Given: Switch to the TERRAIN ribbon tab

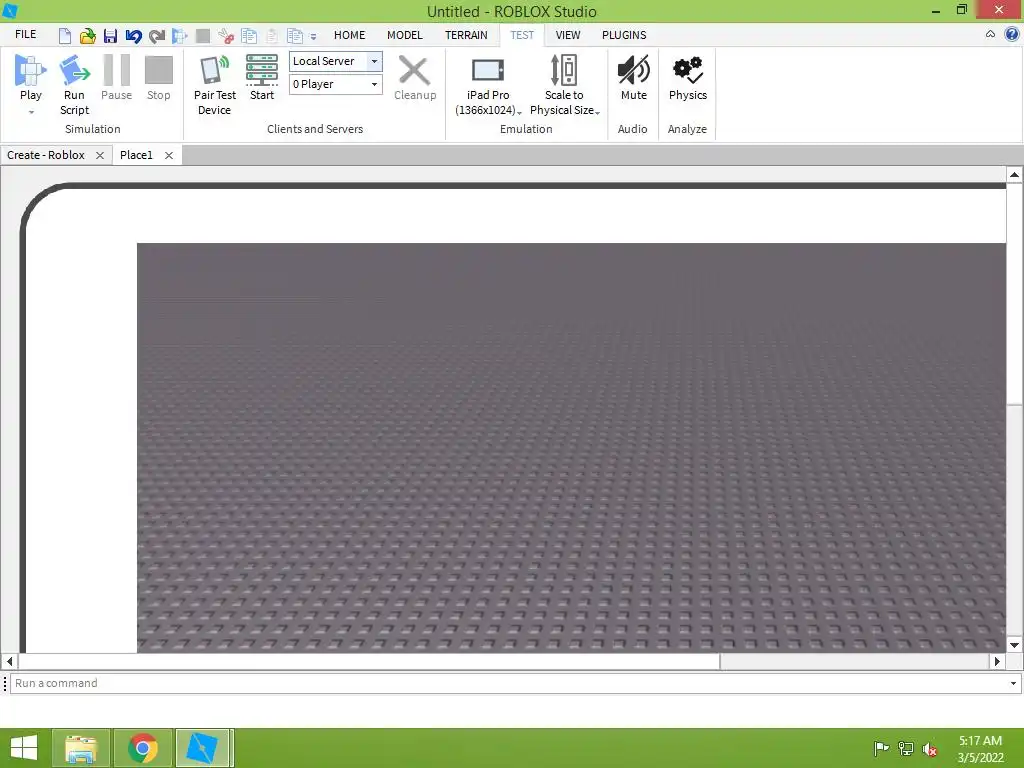Looking at the screenshot, I should point(466,35).
